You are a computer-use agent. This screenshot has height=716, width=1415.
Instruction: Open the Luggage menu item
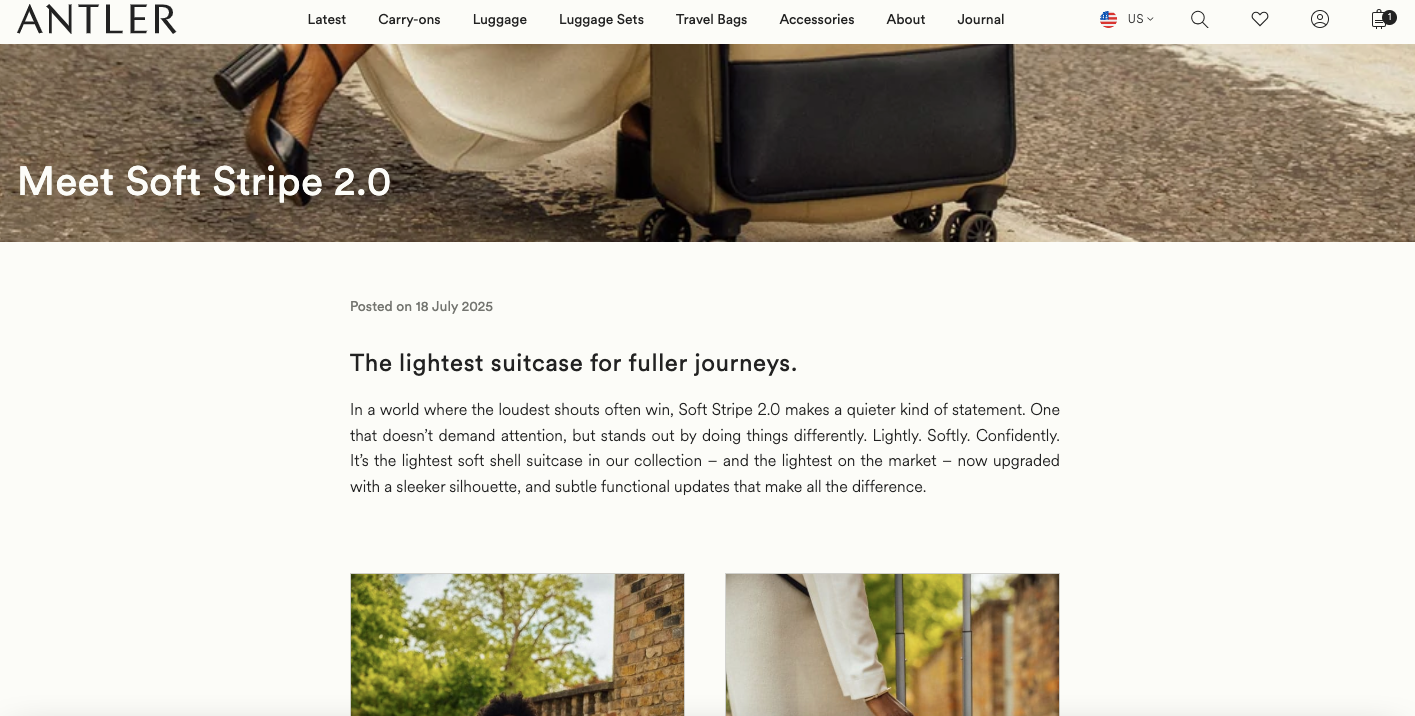(x=500, y=19)
